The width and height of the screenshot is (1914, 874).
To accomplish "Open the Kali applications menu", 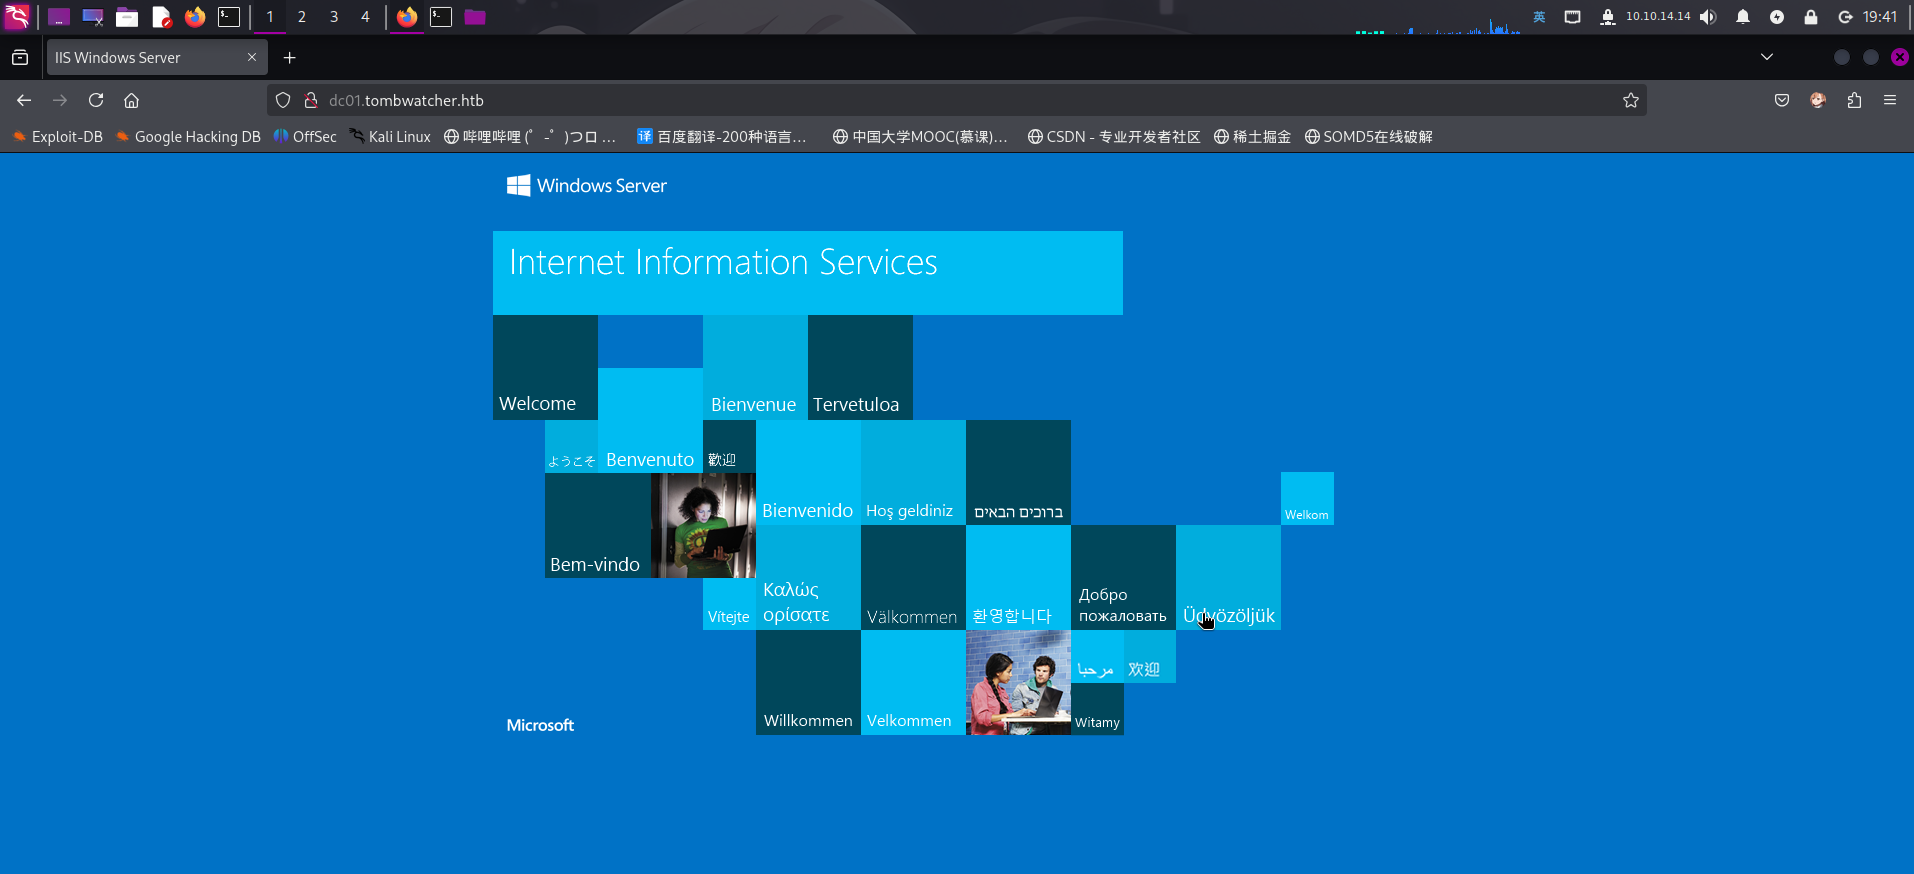I will (17, 17).
